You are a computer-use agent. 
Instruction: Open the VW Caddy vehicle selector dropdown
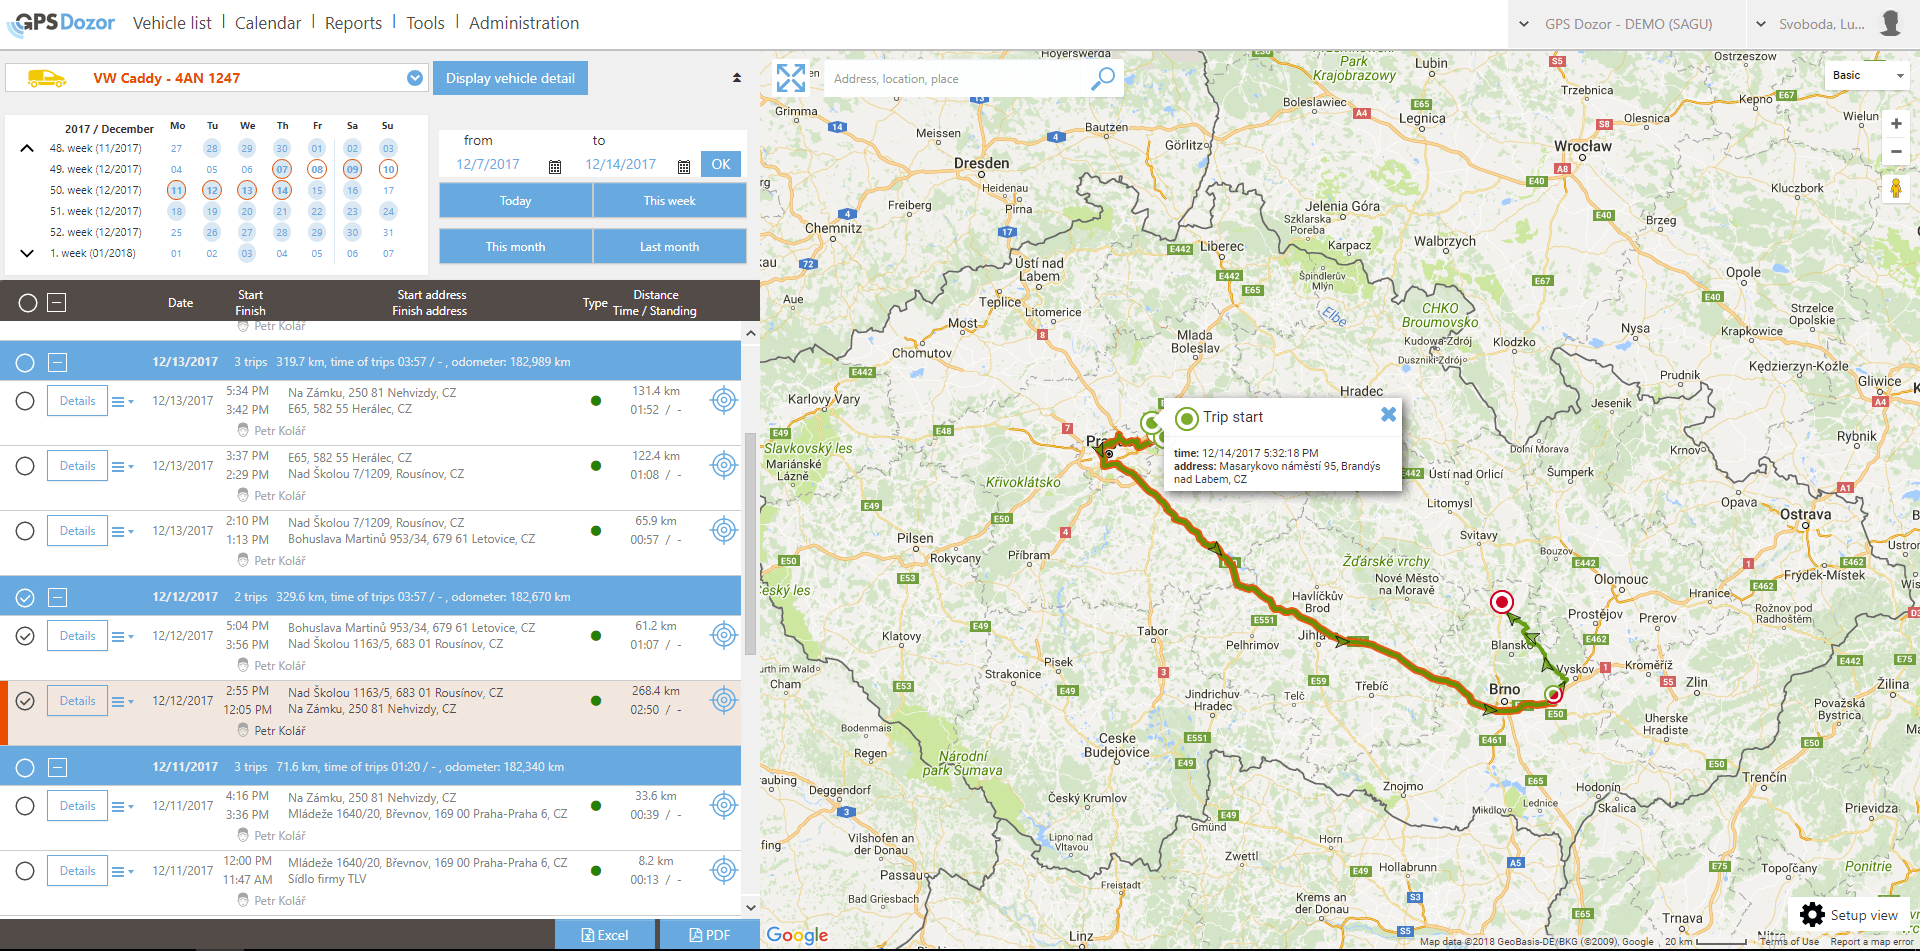click(415, 78)
